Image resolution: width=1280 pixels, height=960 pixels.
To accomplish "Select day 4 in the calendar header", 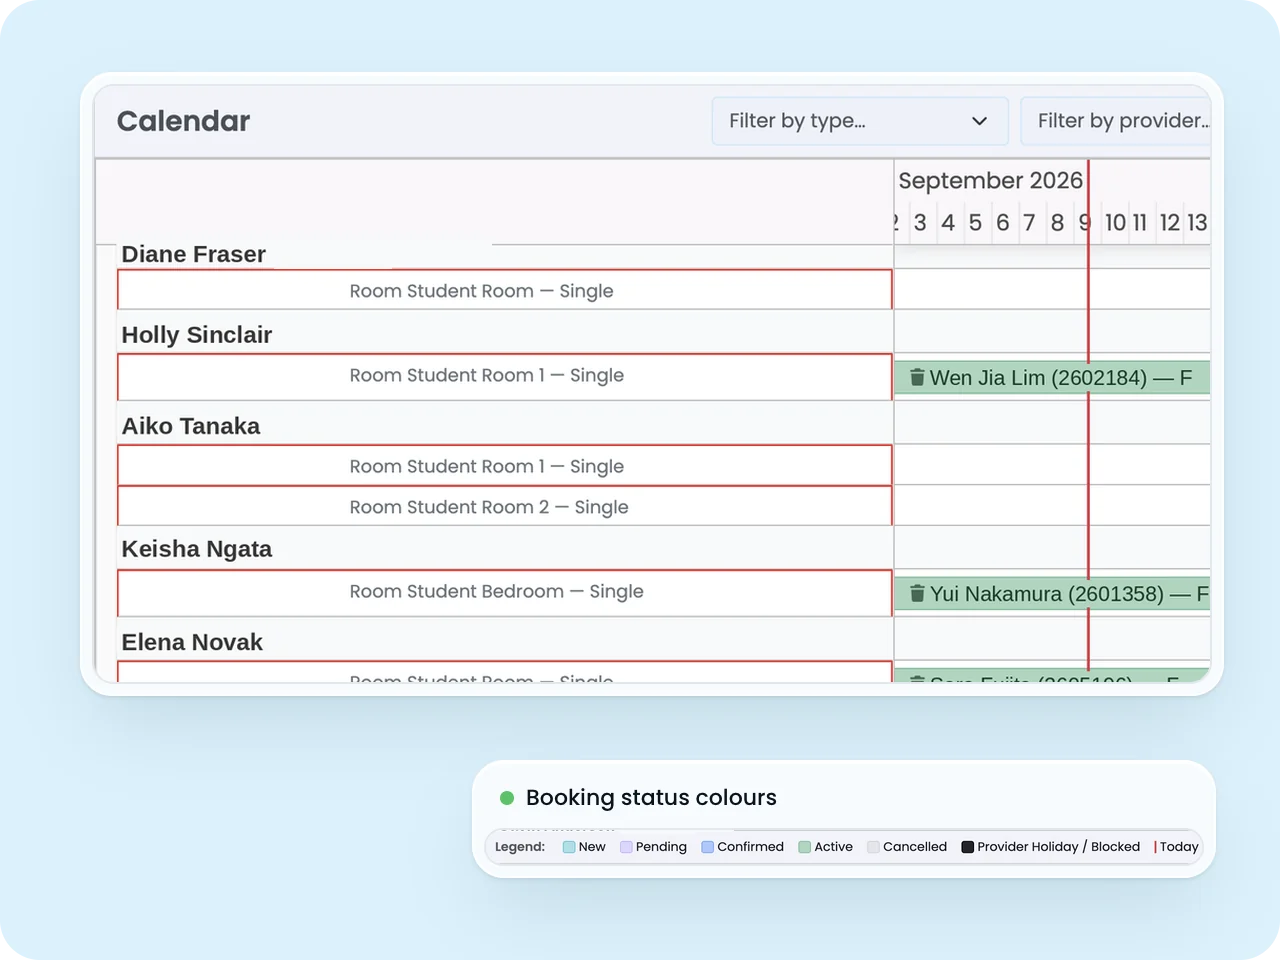I will tap(948, 222).
